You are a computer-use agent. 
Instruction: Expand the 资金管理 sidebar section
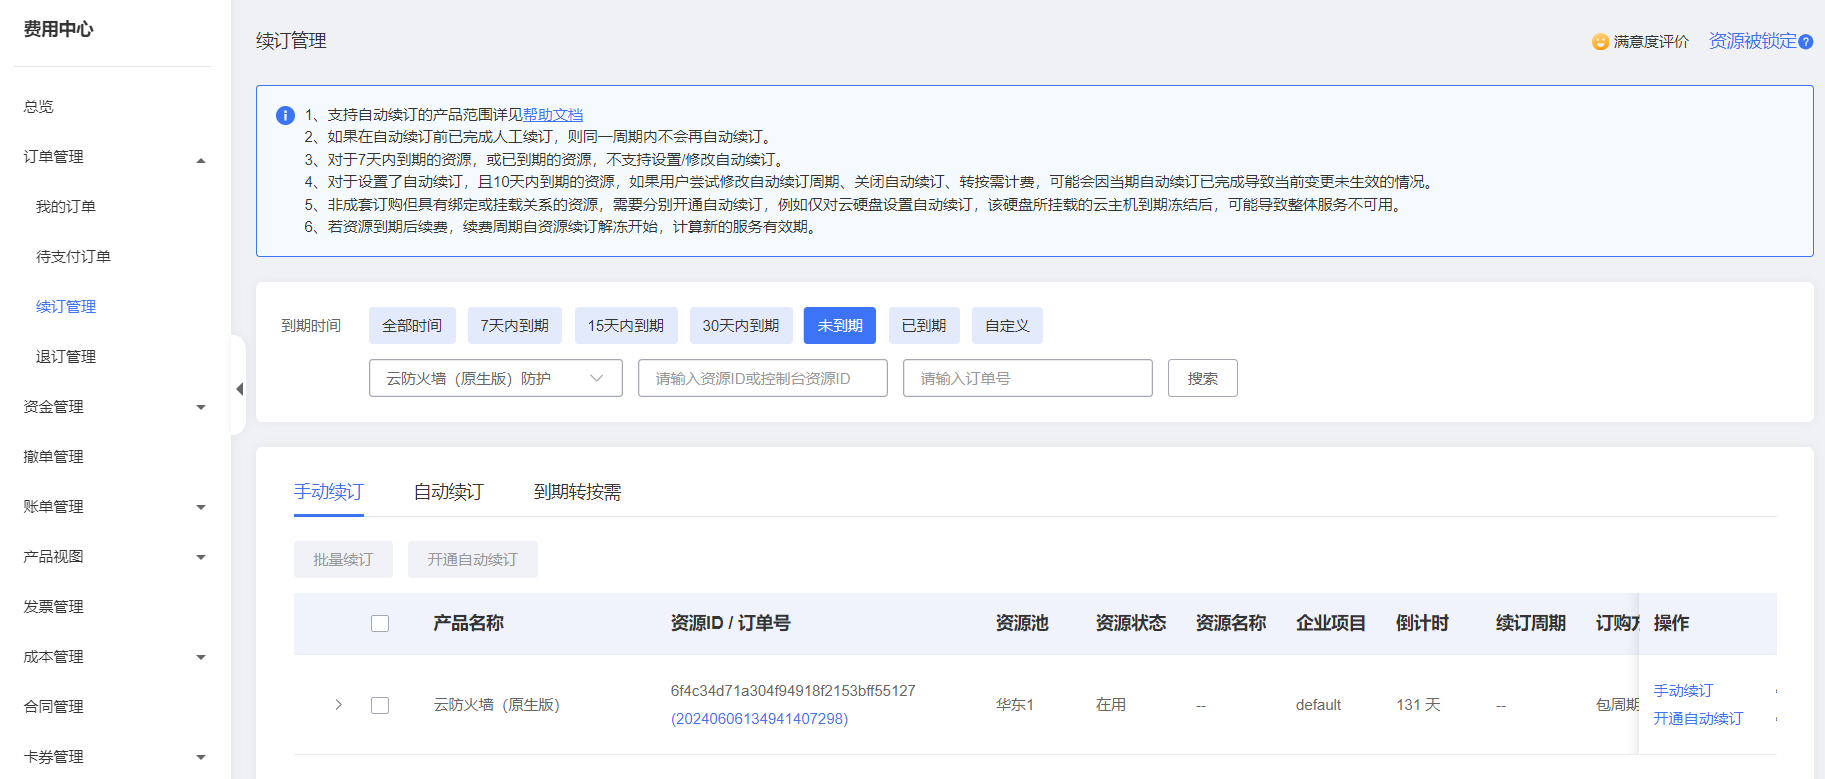[x=201, y=407]
